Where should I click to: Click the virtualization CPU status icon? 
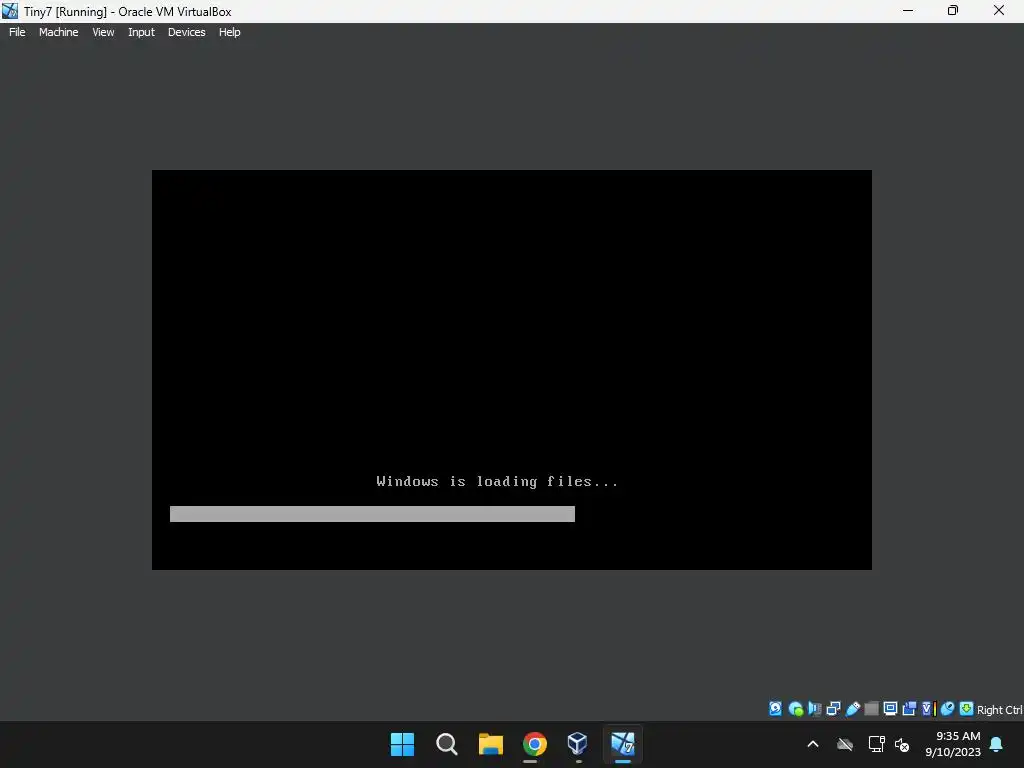click(x=929, y=709)
